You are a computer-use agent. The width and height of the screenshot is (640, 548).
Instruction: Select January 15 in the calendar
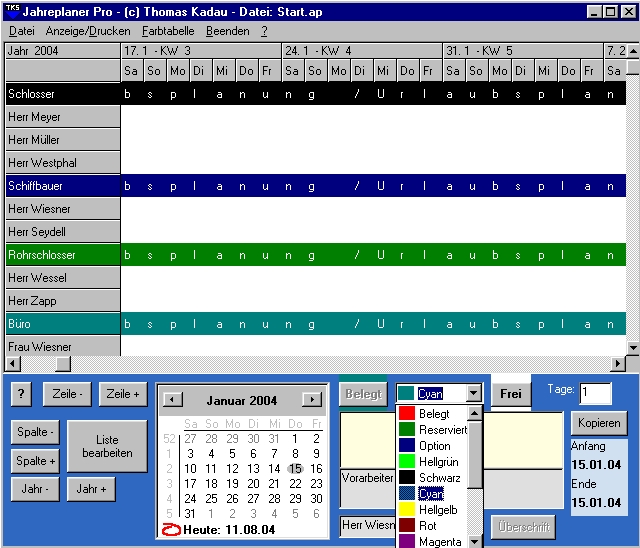click(x=295, y=469)
